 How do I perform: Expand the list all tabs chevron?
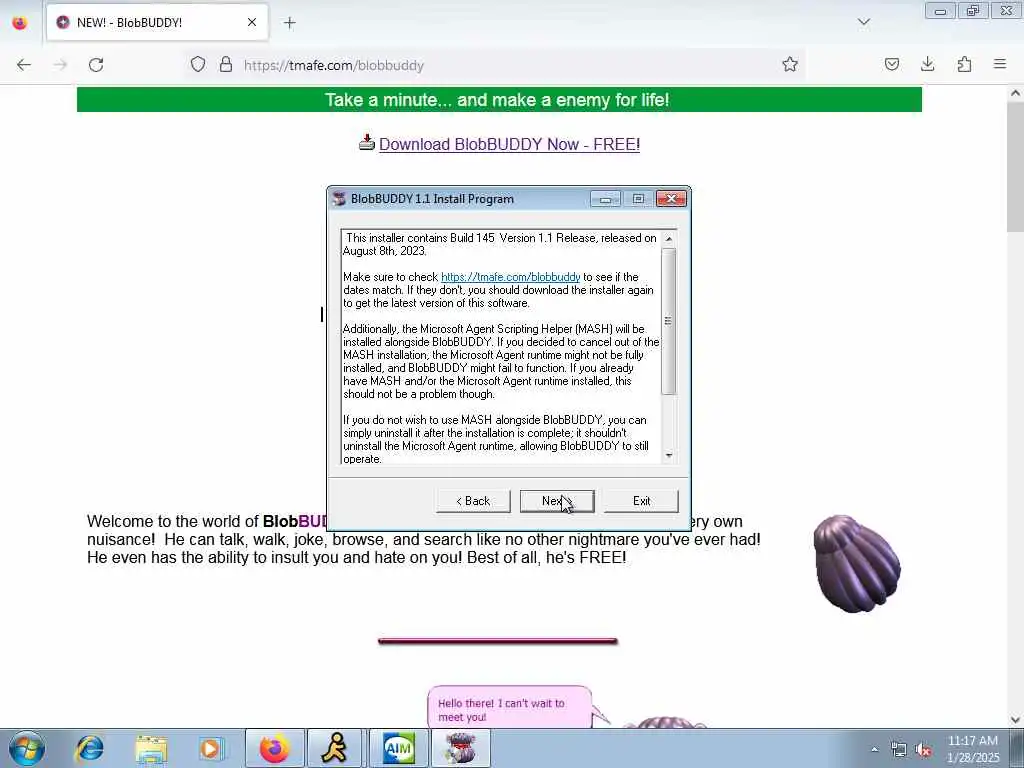[x=863, y=22]
